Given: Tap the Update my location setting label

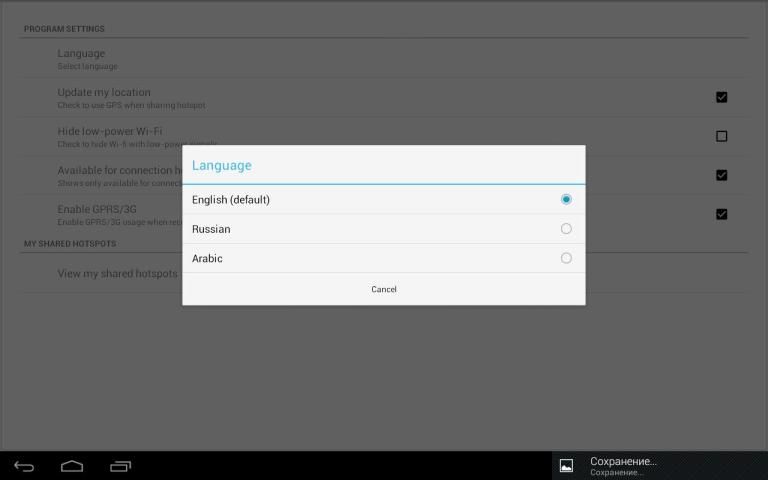Looking at the screenshot, I should coord(104,93).
